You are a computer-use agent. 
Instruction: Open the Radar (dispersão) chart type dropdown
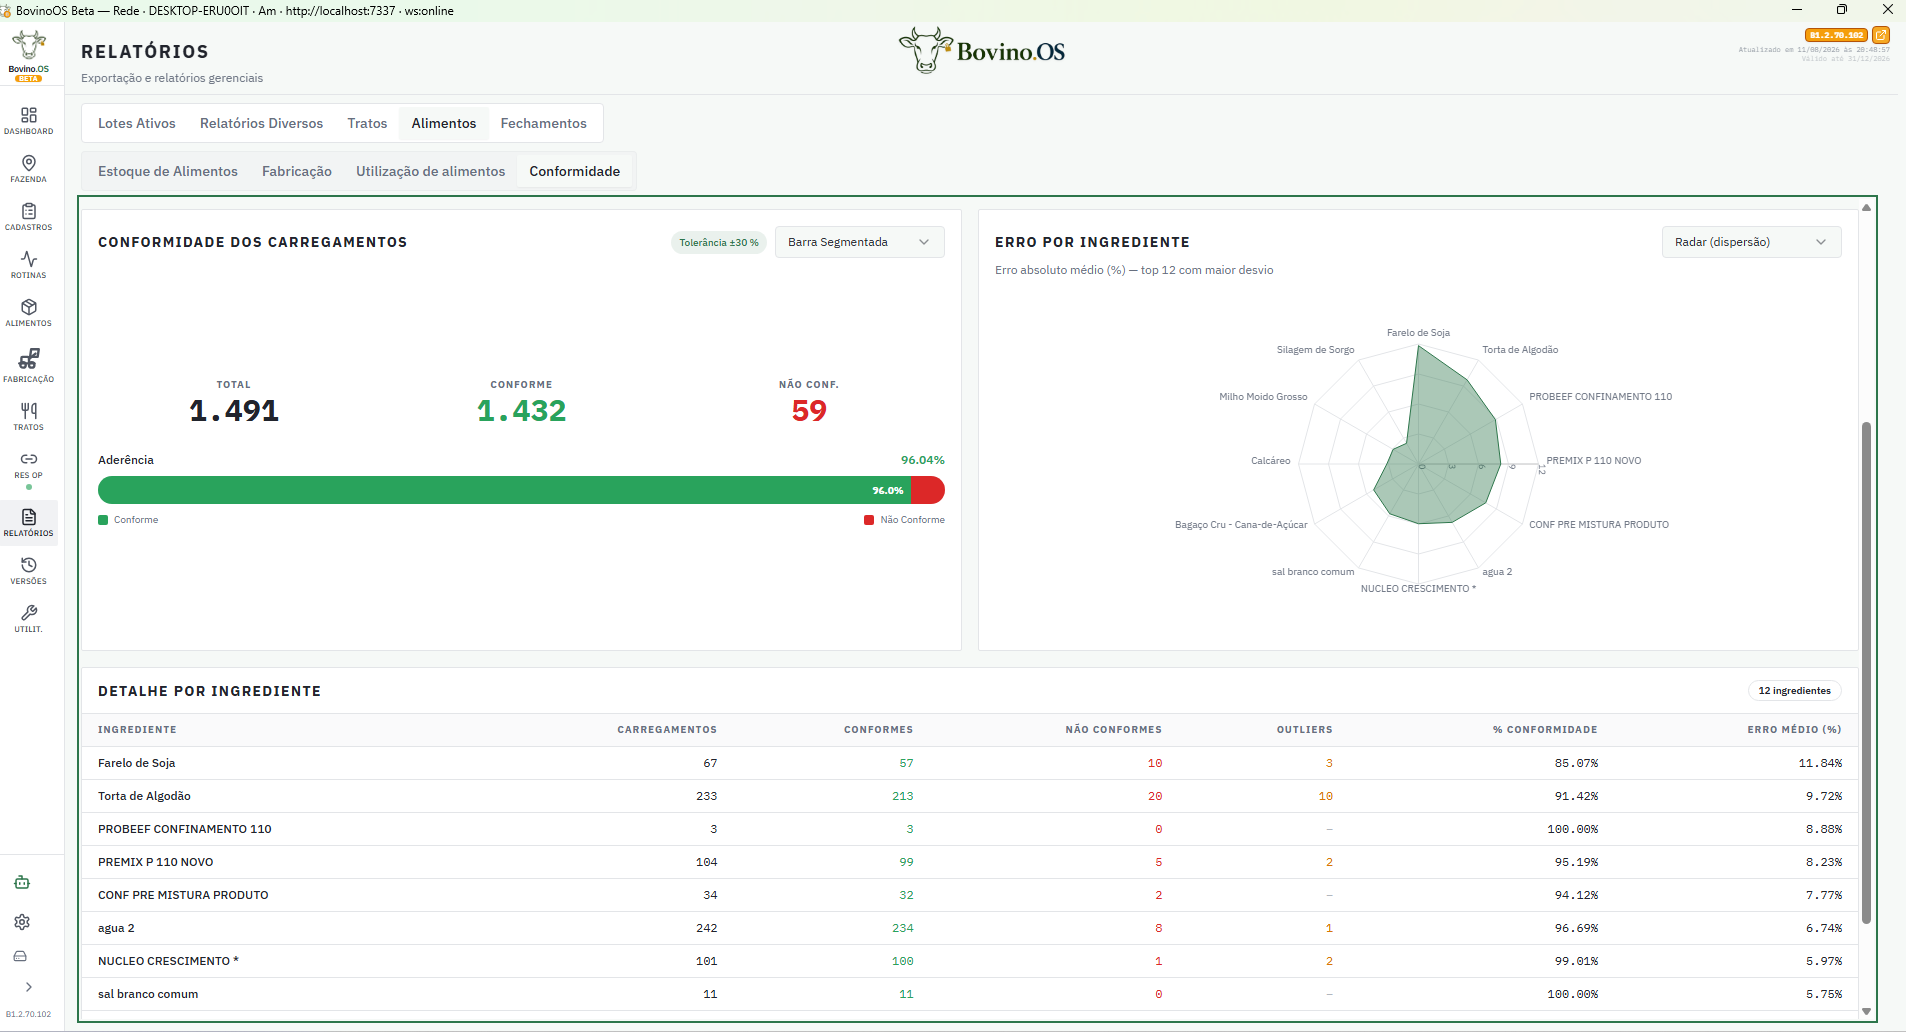coord(1751,242)
